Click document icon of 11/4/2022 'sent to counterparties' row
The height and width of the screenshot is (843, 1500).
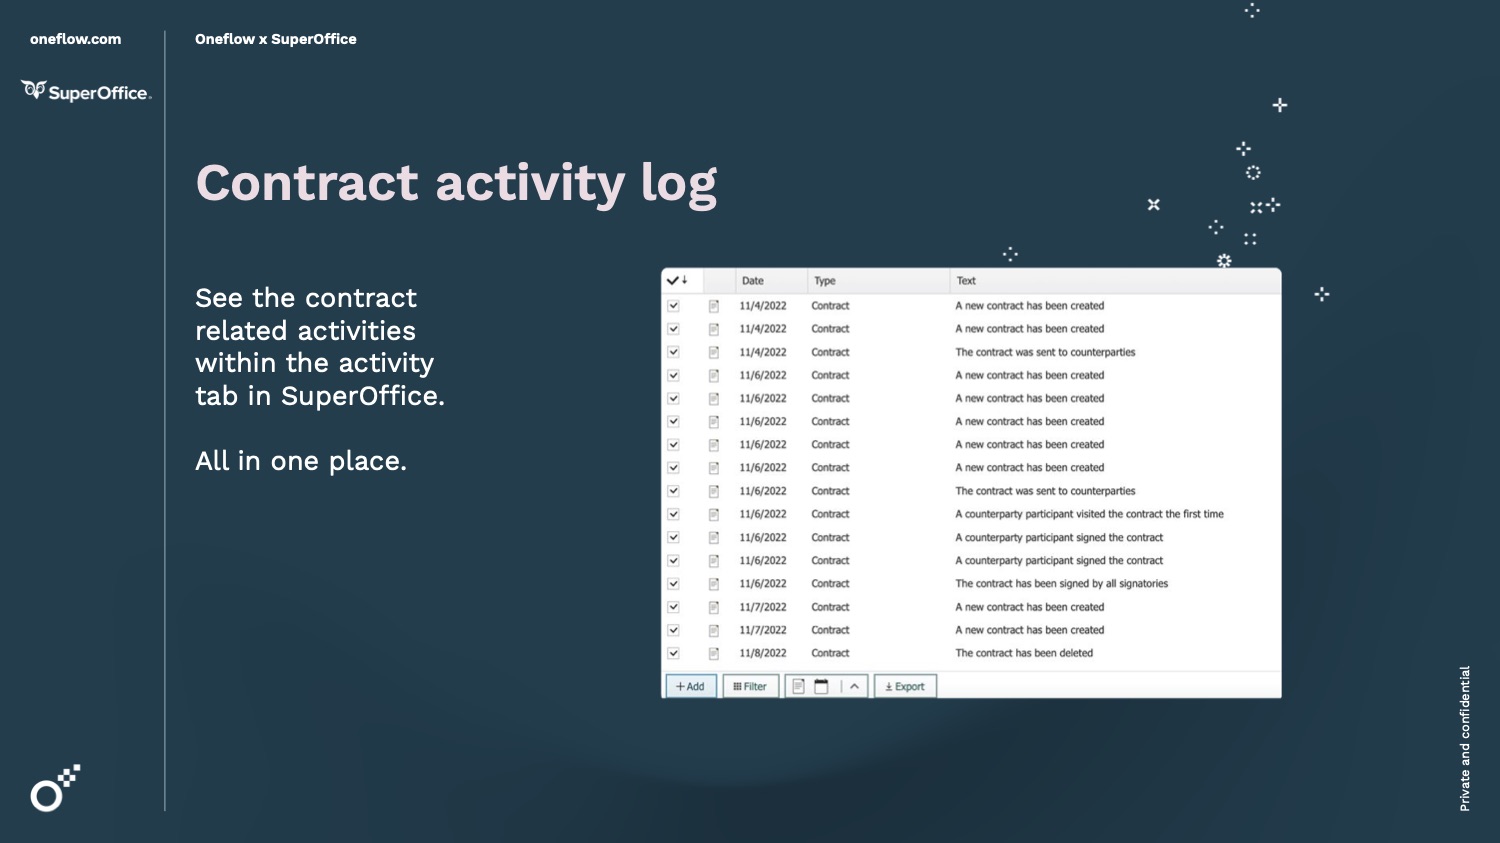[x=714, y=353]
